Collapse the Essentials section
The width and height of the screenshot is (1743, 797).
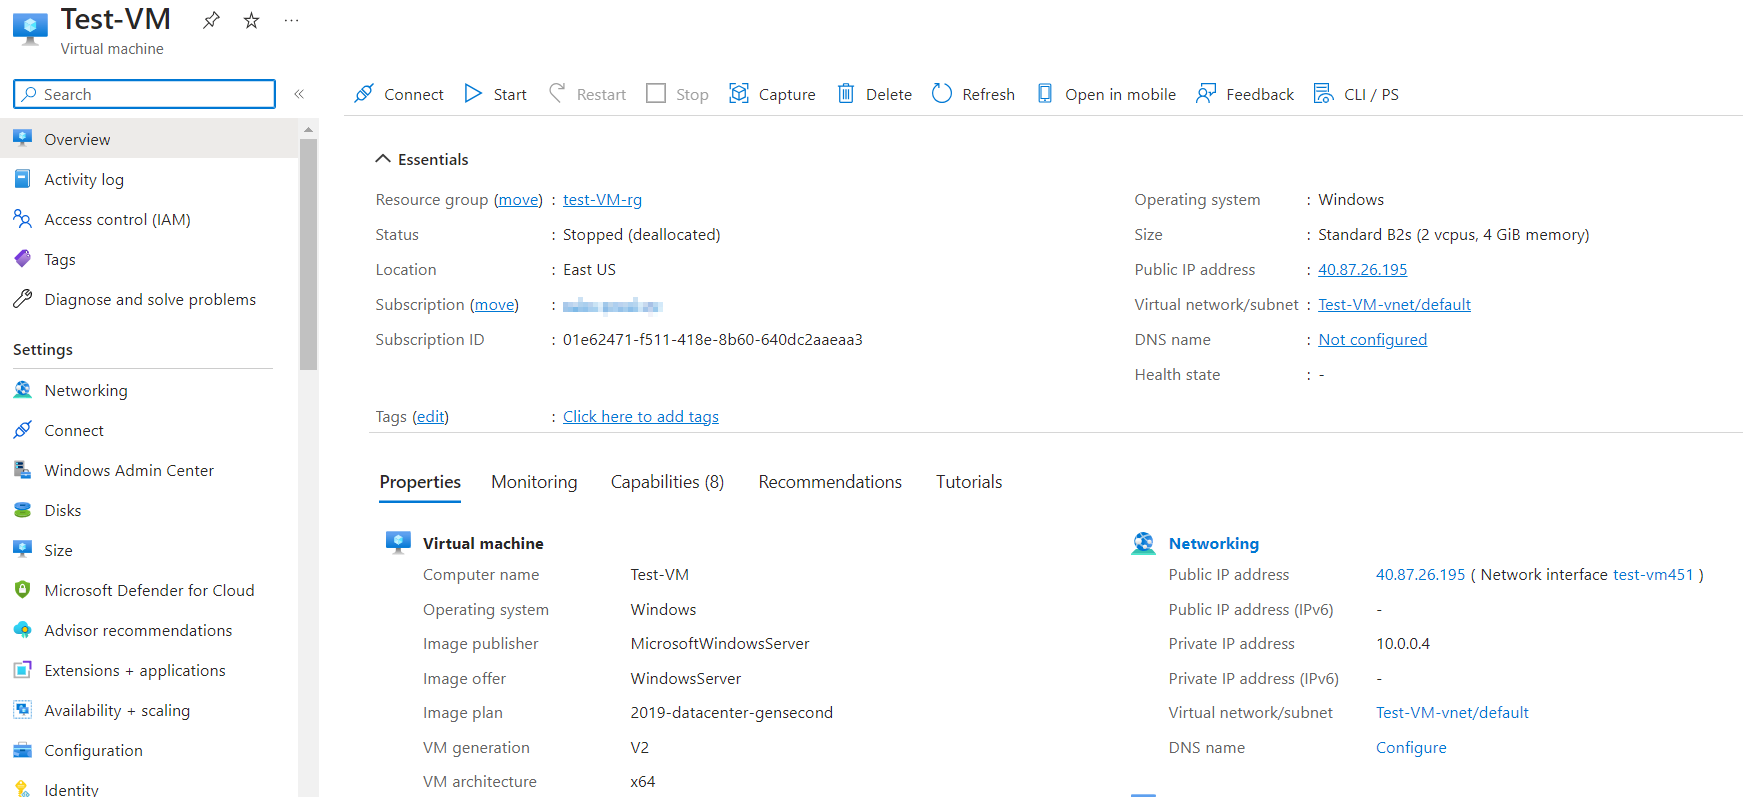click(422, 159)
